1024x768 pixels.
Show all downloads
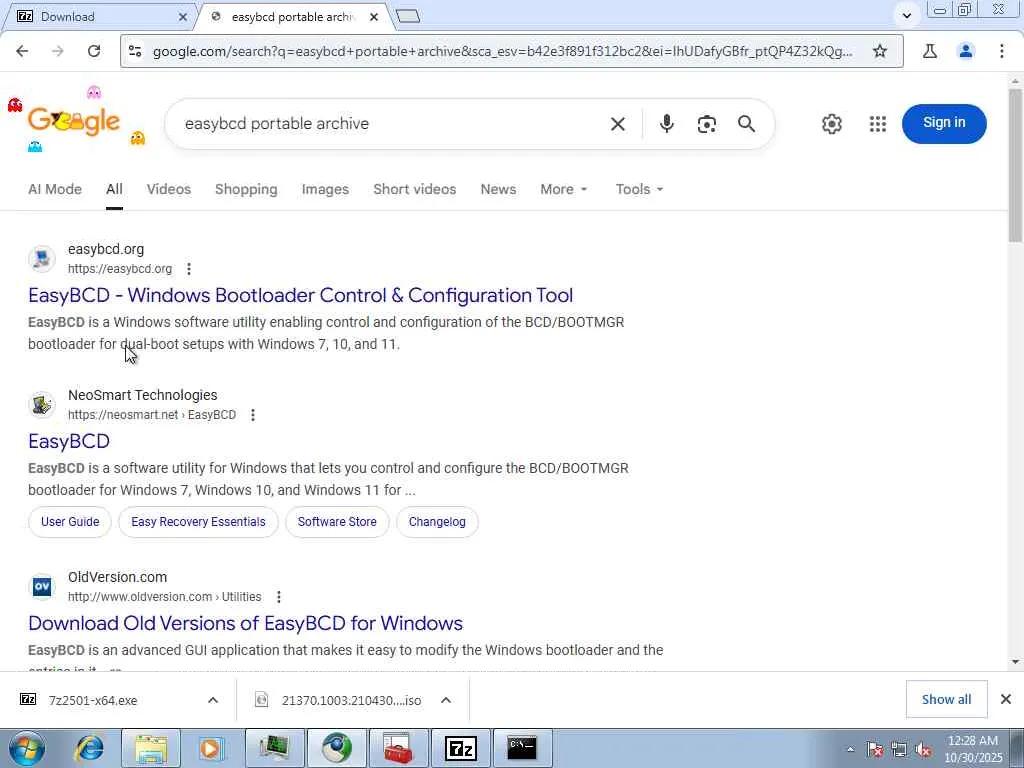(x=946, y=699)
